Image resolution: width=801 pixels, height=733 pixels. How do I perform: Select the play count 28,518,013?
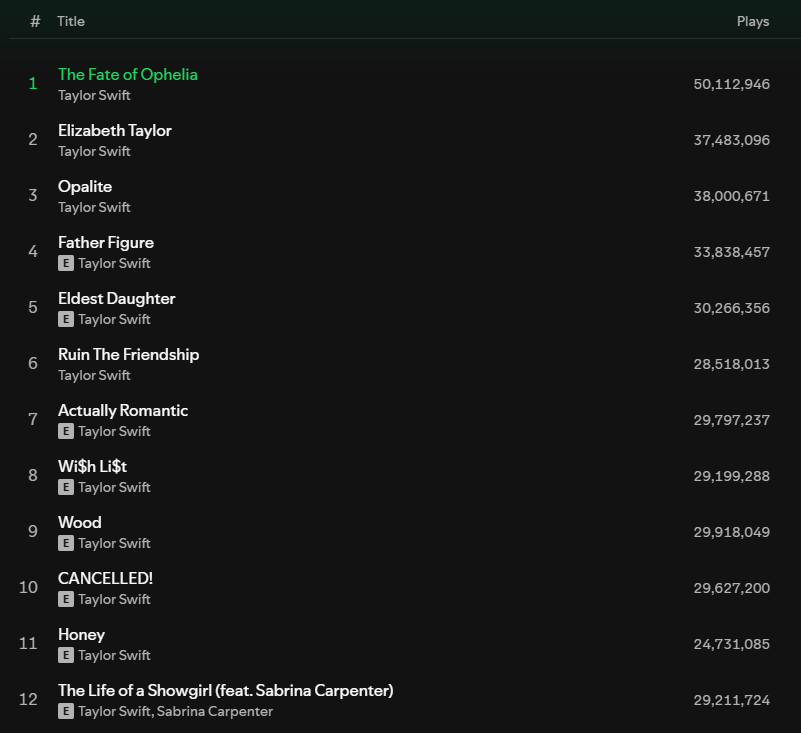click(732, 364)
